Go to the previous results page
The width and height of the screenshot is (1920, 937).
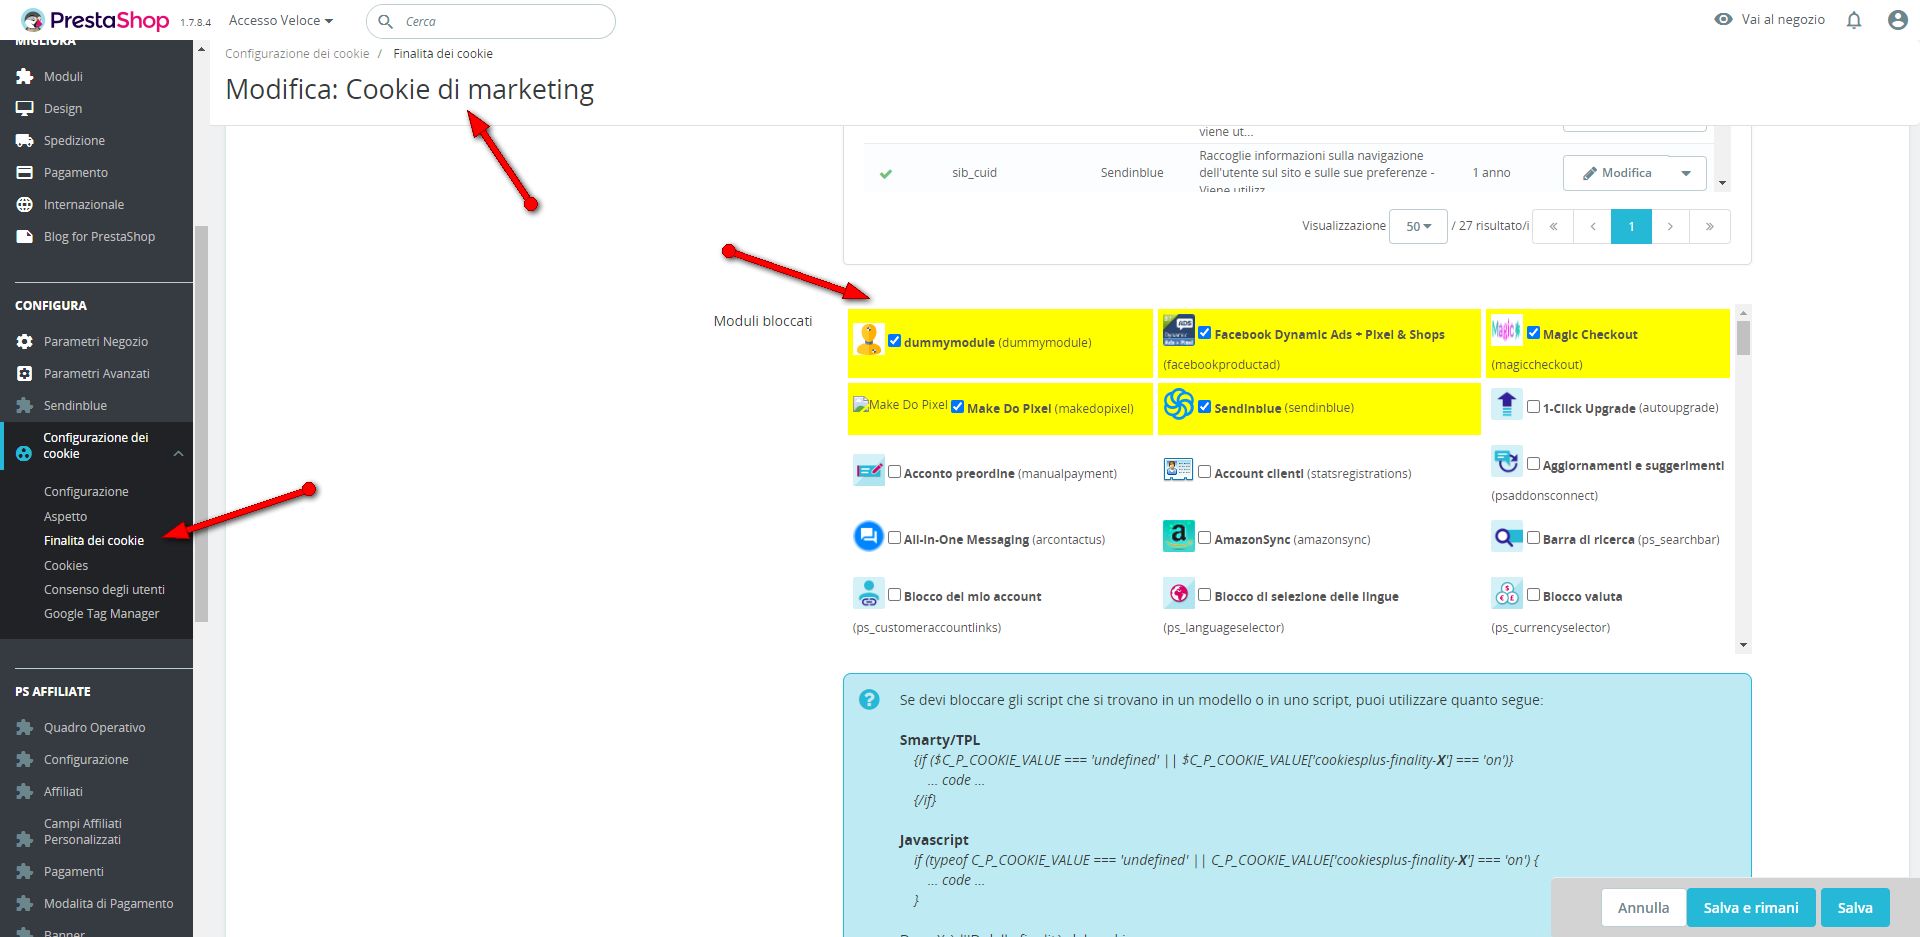[1592, 226]
